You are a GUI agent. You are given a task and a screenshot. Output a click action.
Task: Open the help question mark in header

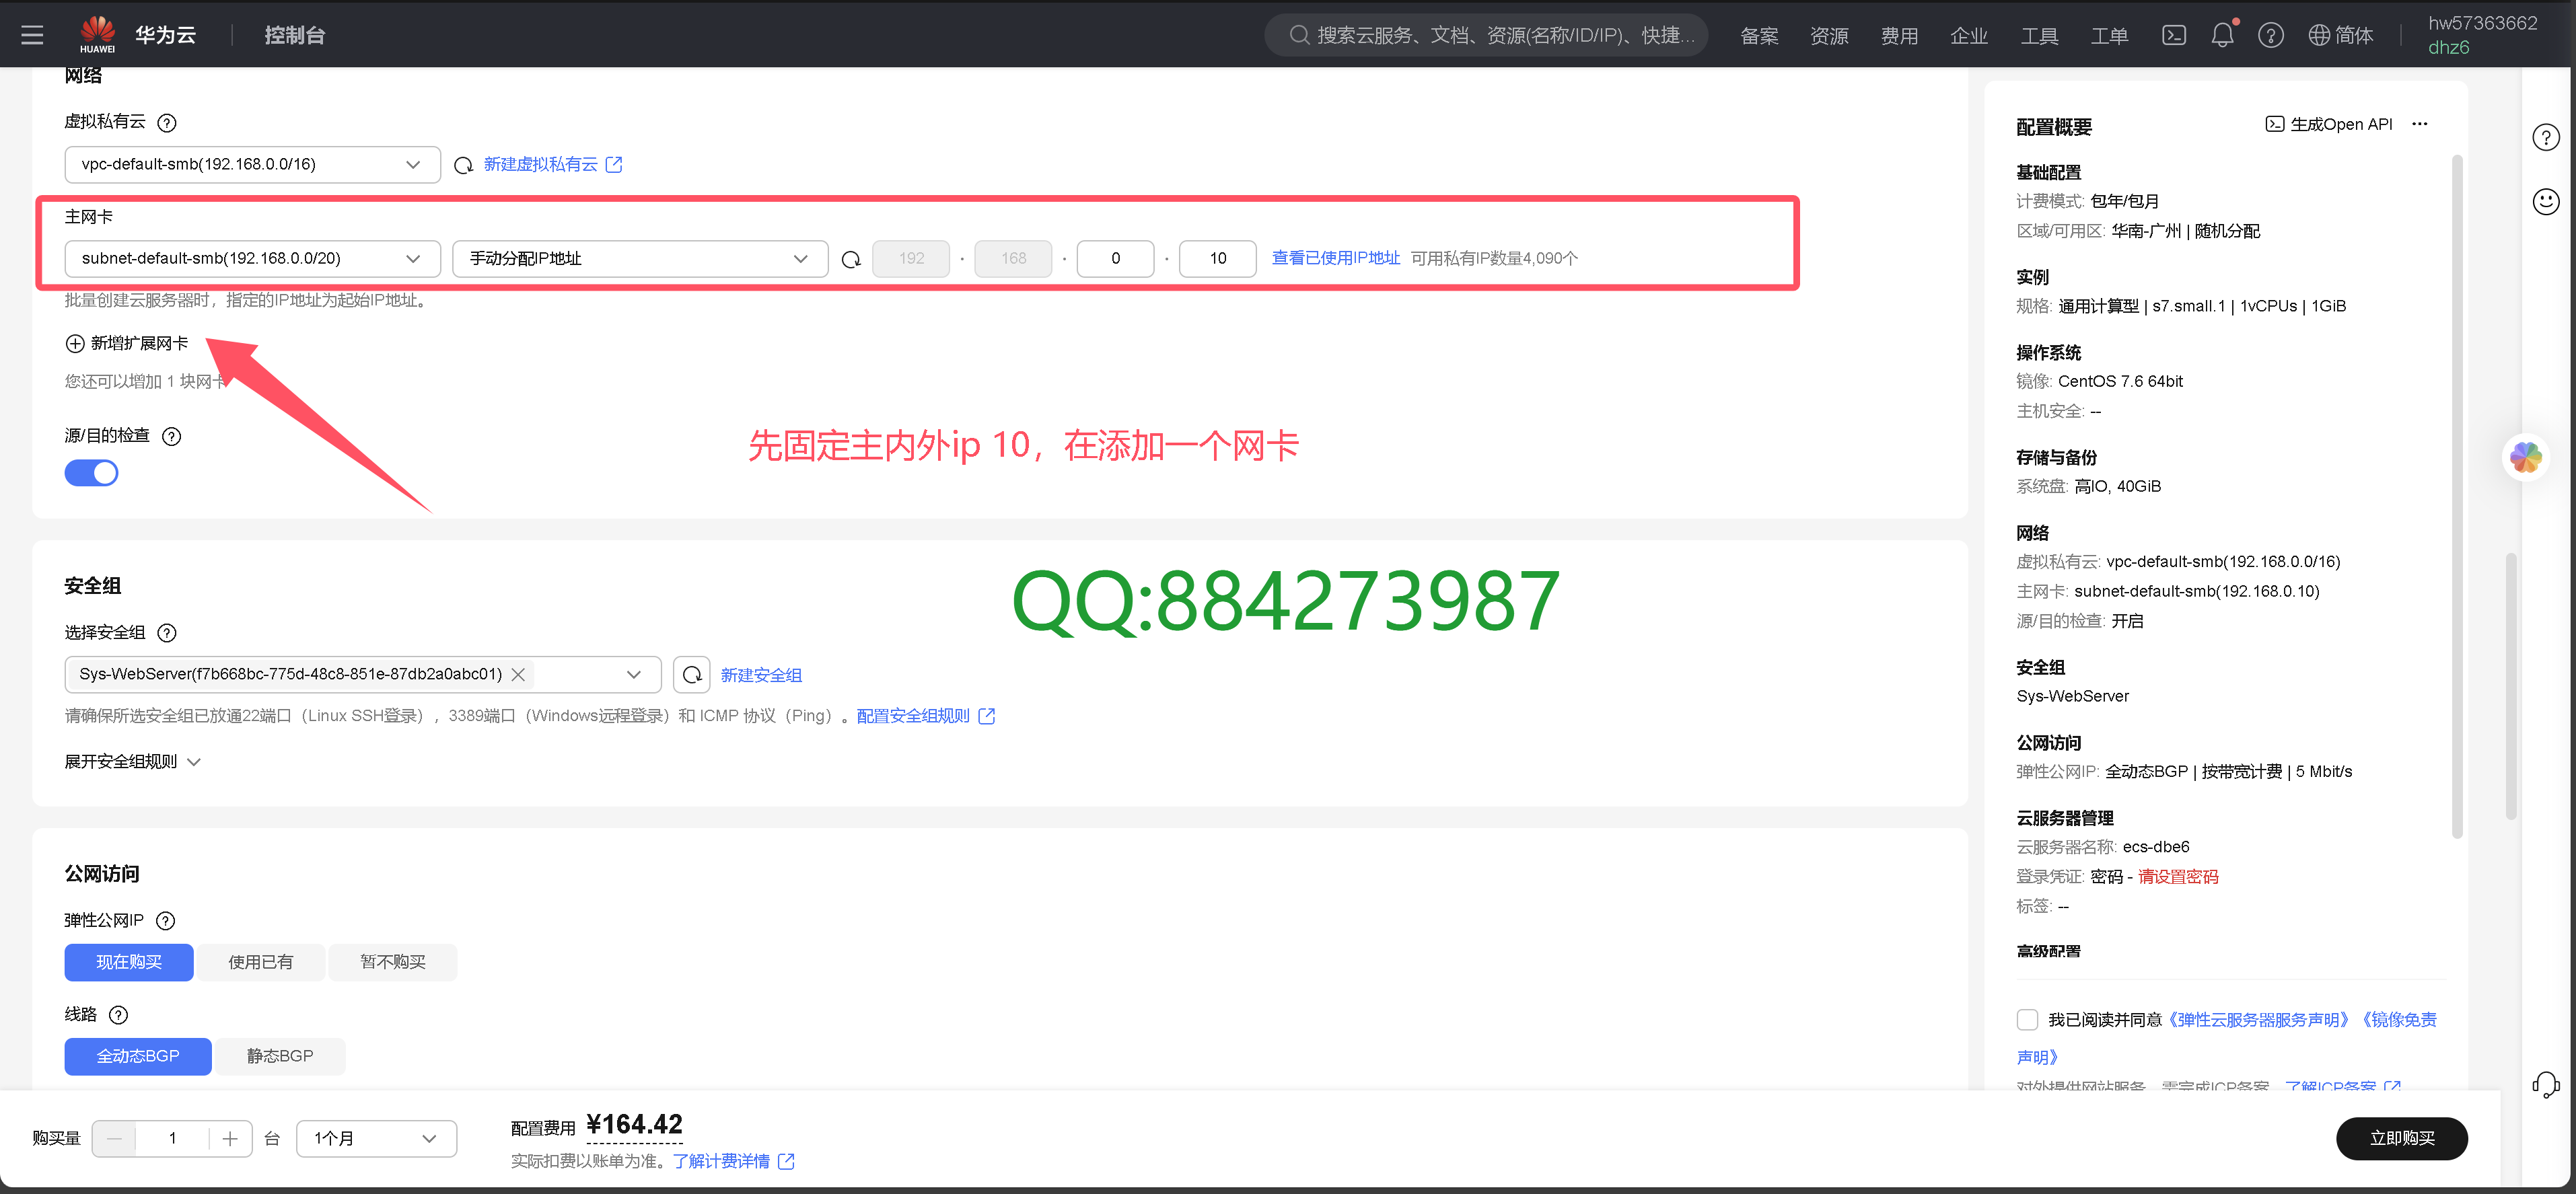click(2270, 35)
